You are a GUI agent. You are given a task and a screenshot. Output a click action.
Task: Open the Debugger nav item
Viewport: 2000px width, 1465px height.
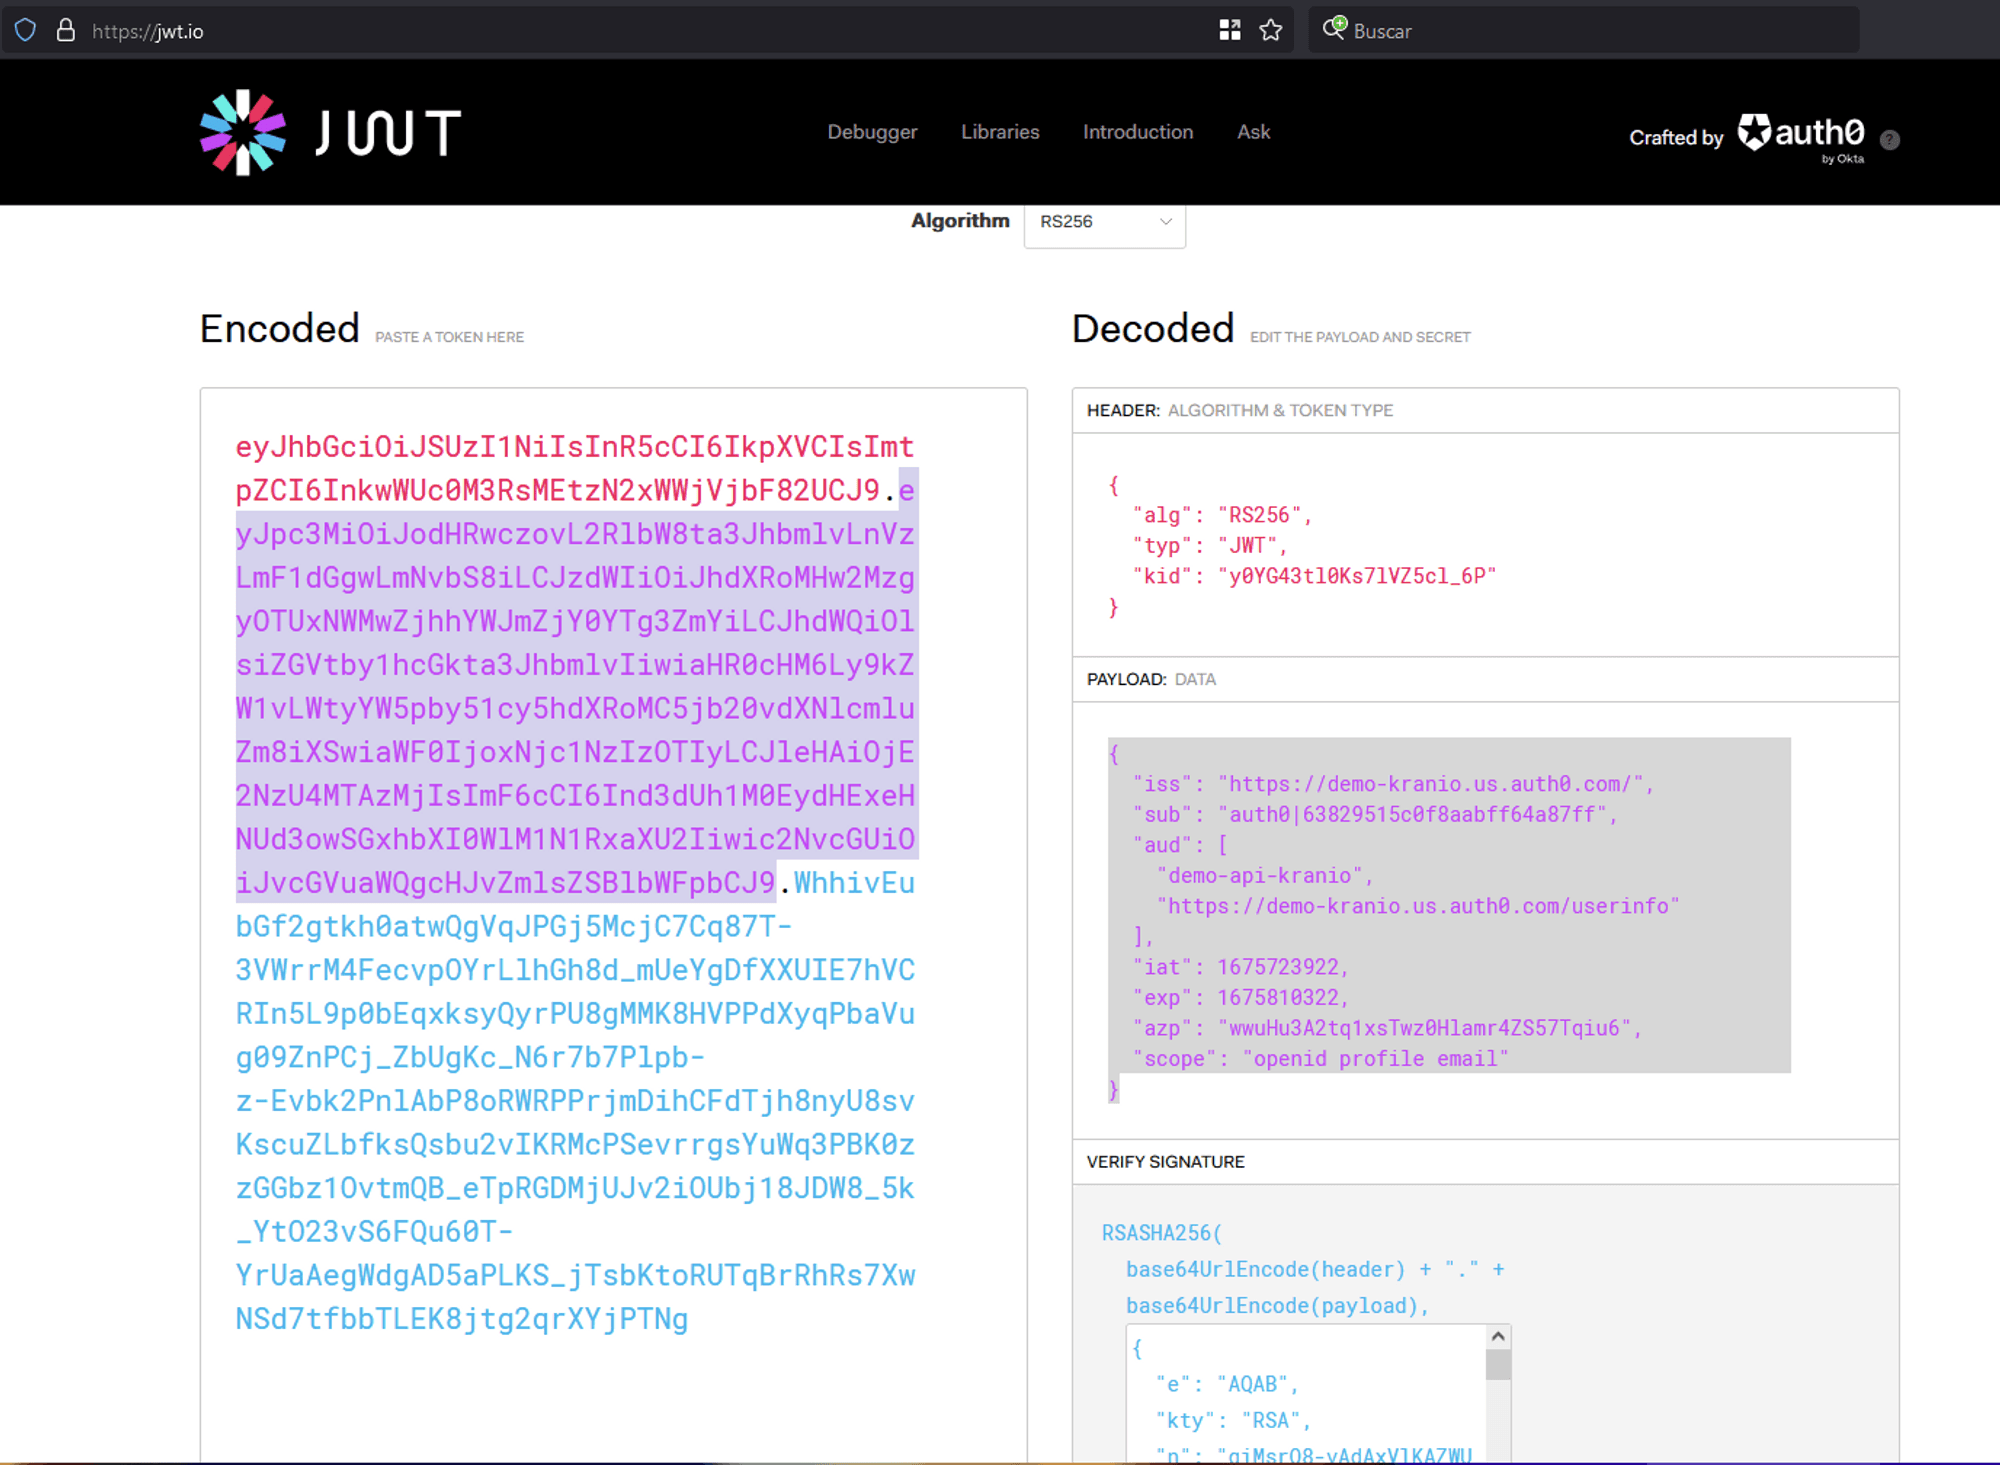click(x=871, y=132)
